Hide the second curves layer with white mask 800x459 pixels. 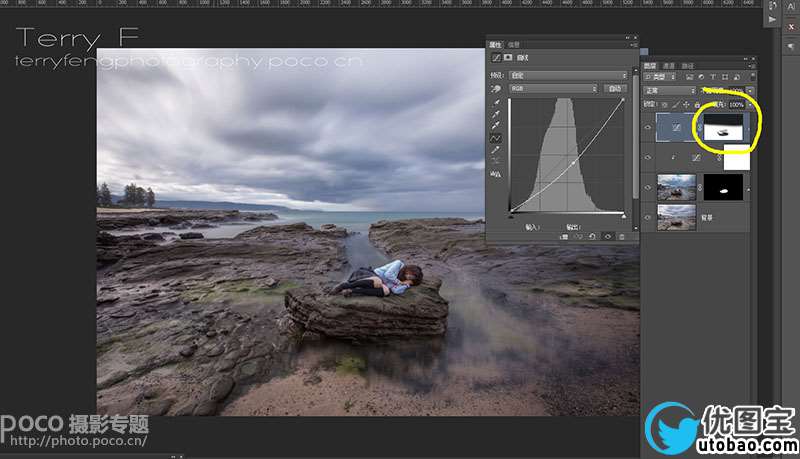click(648, 157)
